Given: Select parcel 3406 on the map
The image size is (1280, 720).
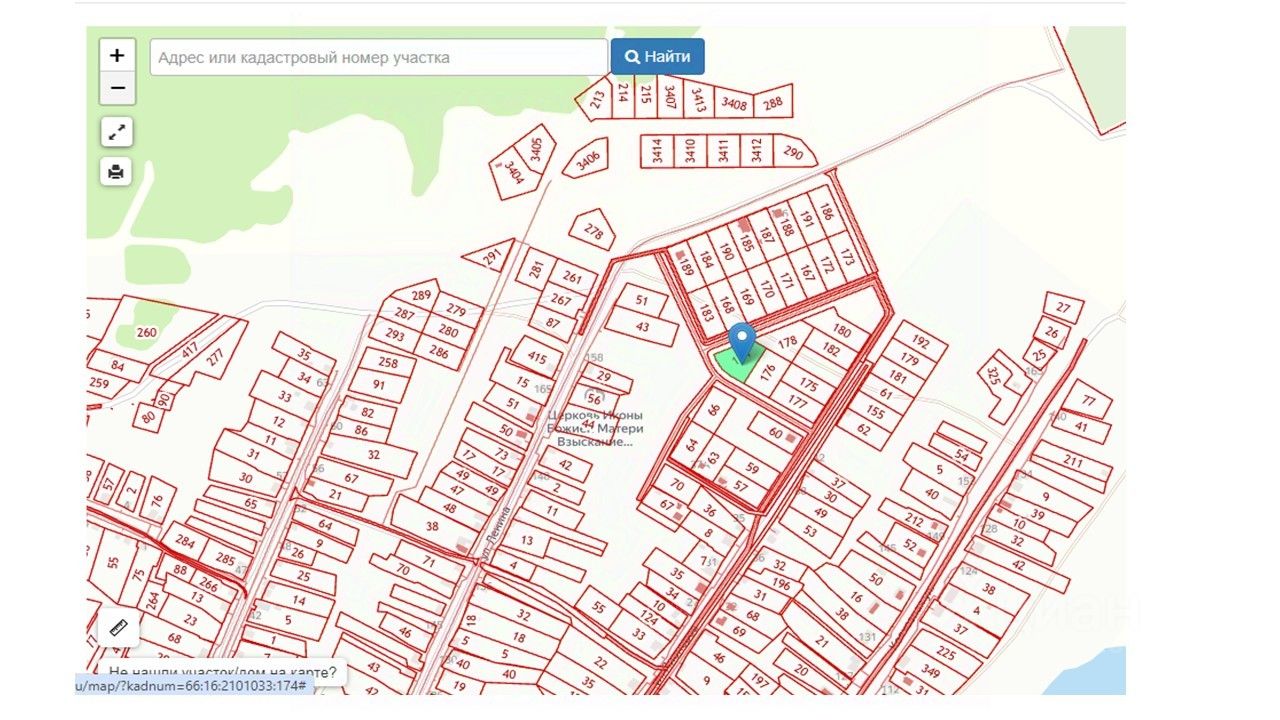Looking at the screenshot, I should (589, 158).
